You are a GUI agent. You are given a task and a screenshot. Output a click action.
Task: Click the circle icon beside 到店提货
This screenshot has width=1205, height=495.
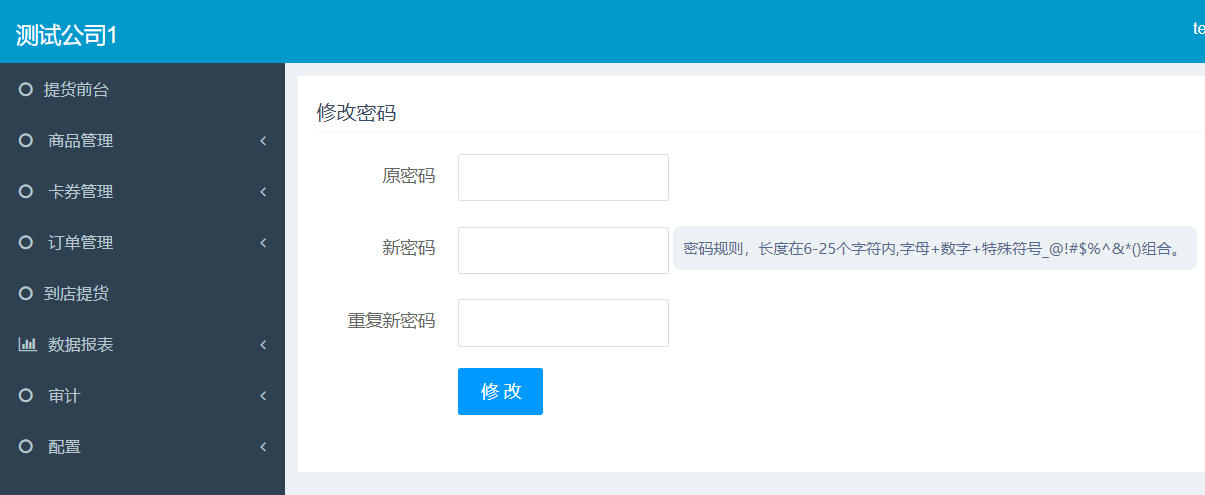click(x=26, y=294)
